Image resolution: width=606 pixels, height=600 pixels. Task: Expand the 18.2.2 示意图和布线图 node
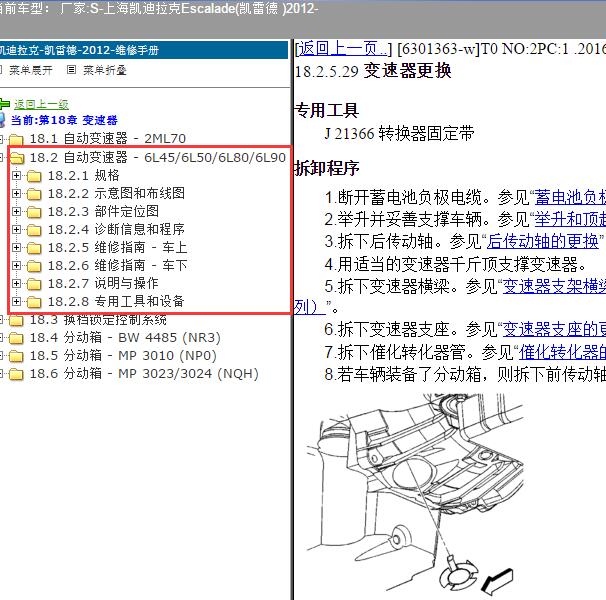coord(16,193)
